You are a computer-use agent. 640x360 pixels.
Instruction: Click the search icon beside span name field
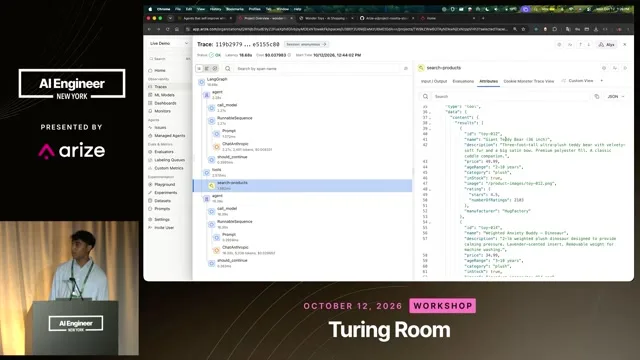click(x=228, y=69)
